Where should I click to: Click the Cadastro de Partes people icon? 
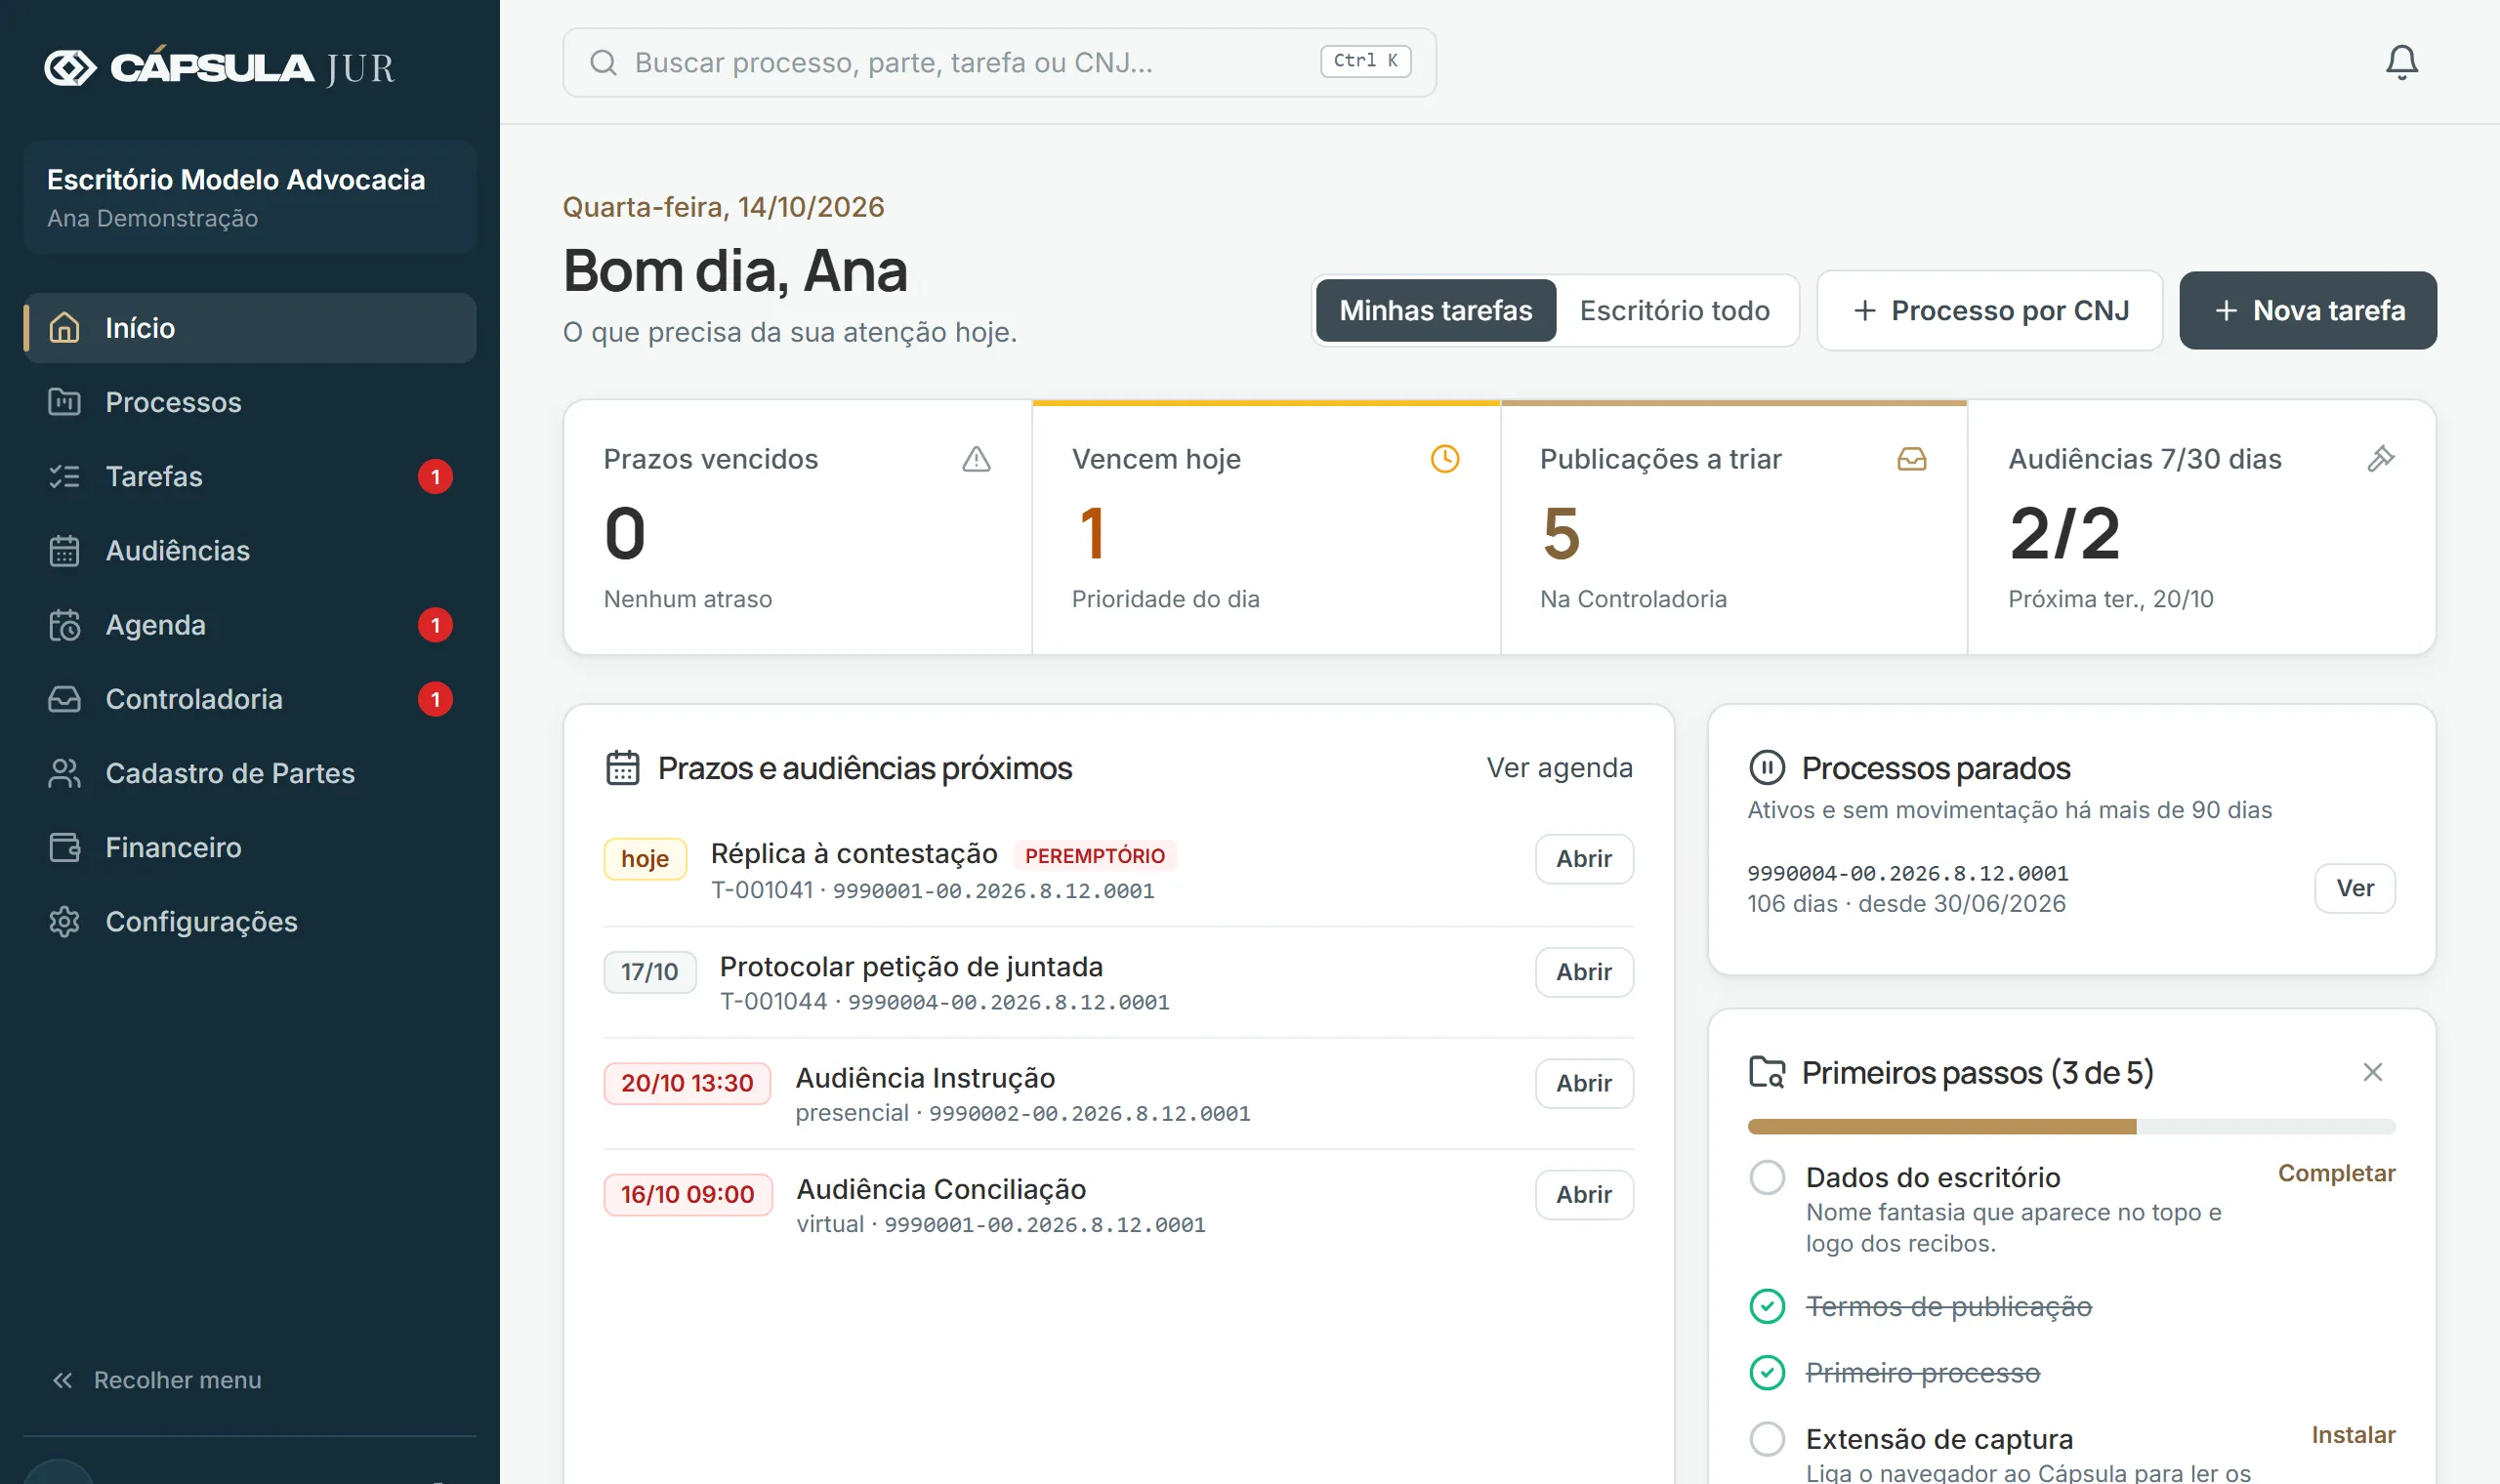coord(65,773)
